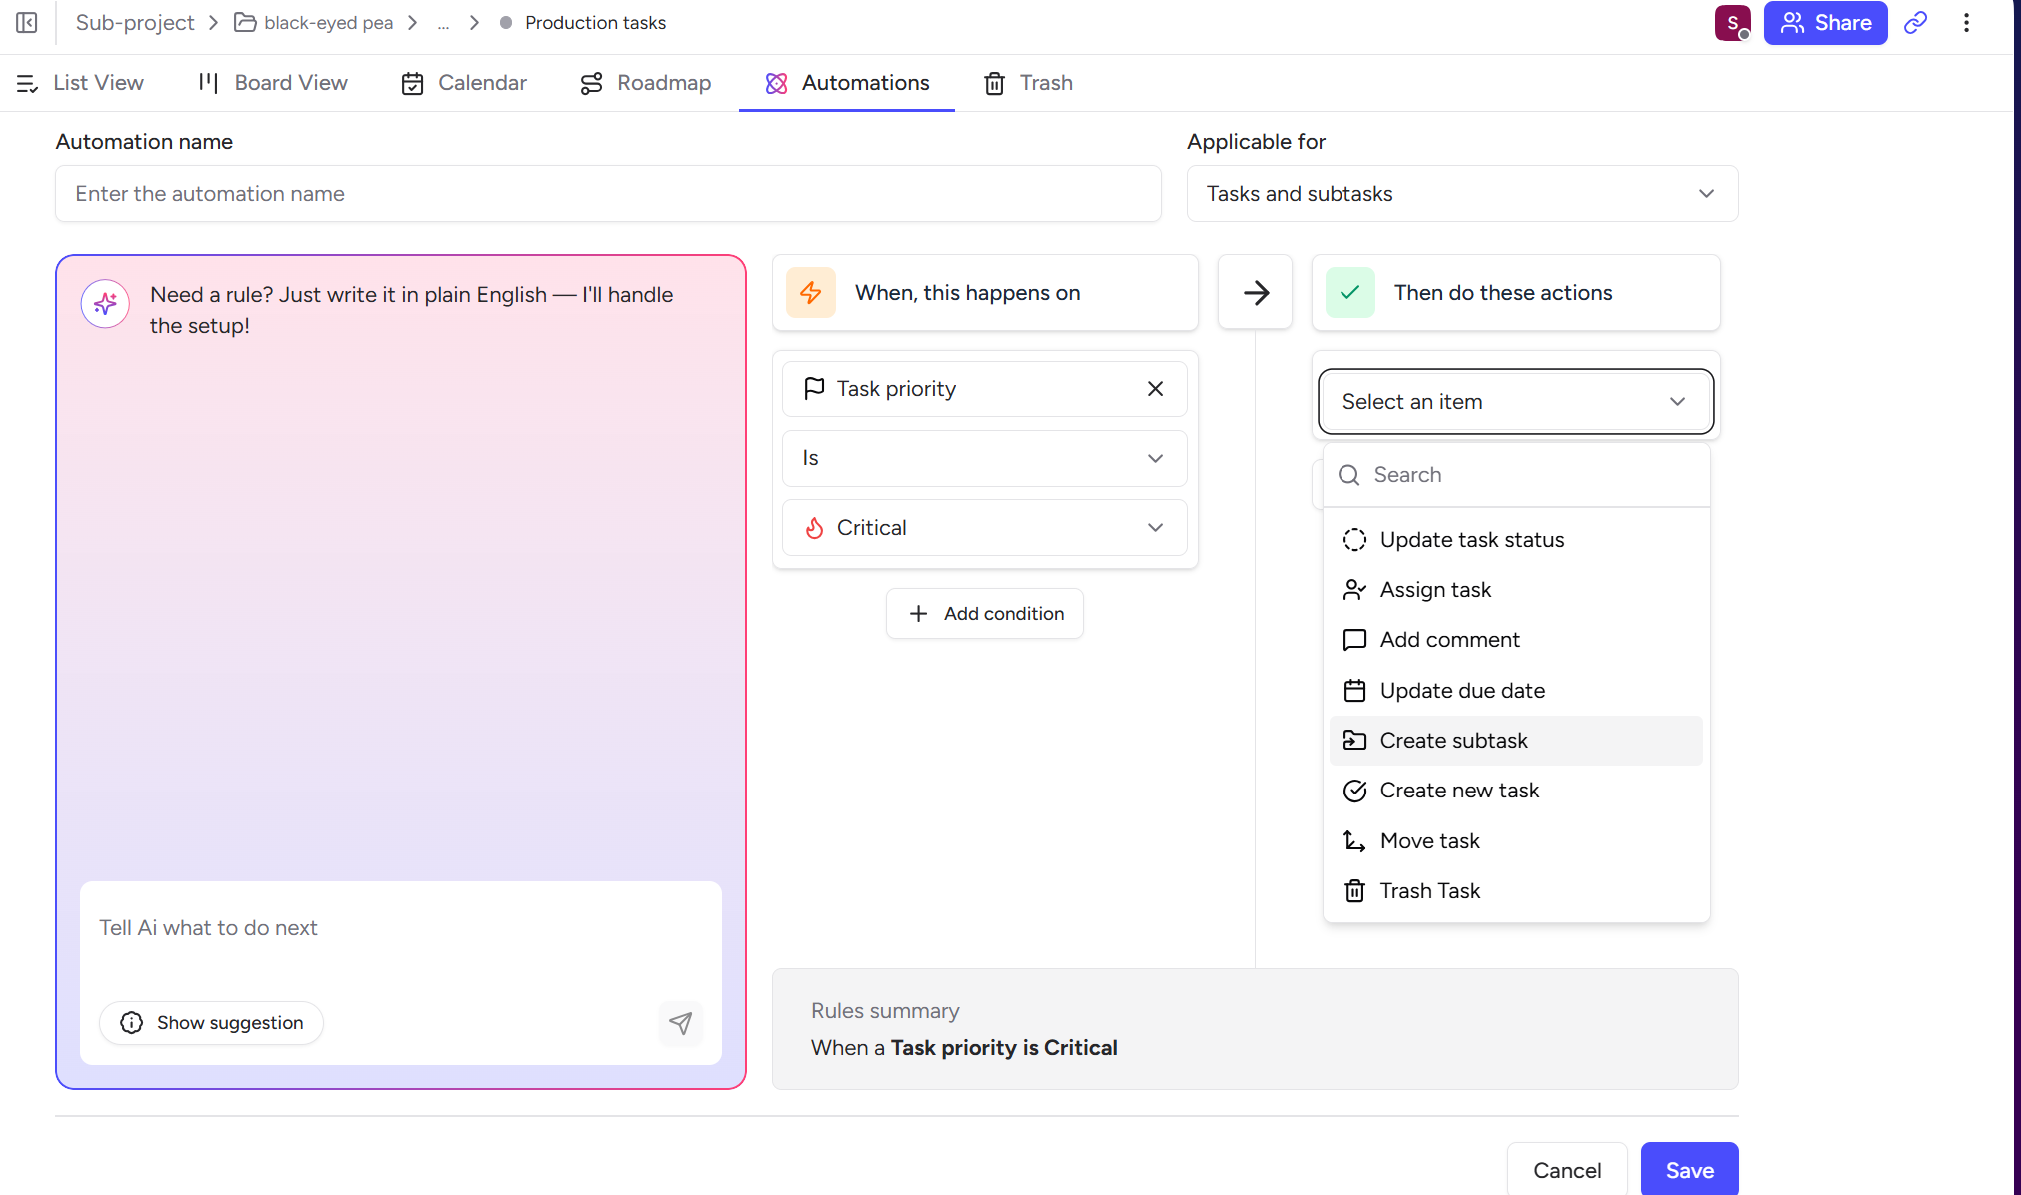2021x1195 pixels.
Task: Select the Move task option
Action: 1429,841
